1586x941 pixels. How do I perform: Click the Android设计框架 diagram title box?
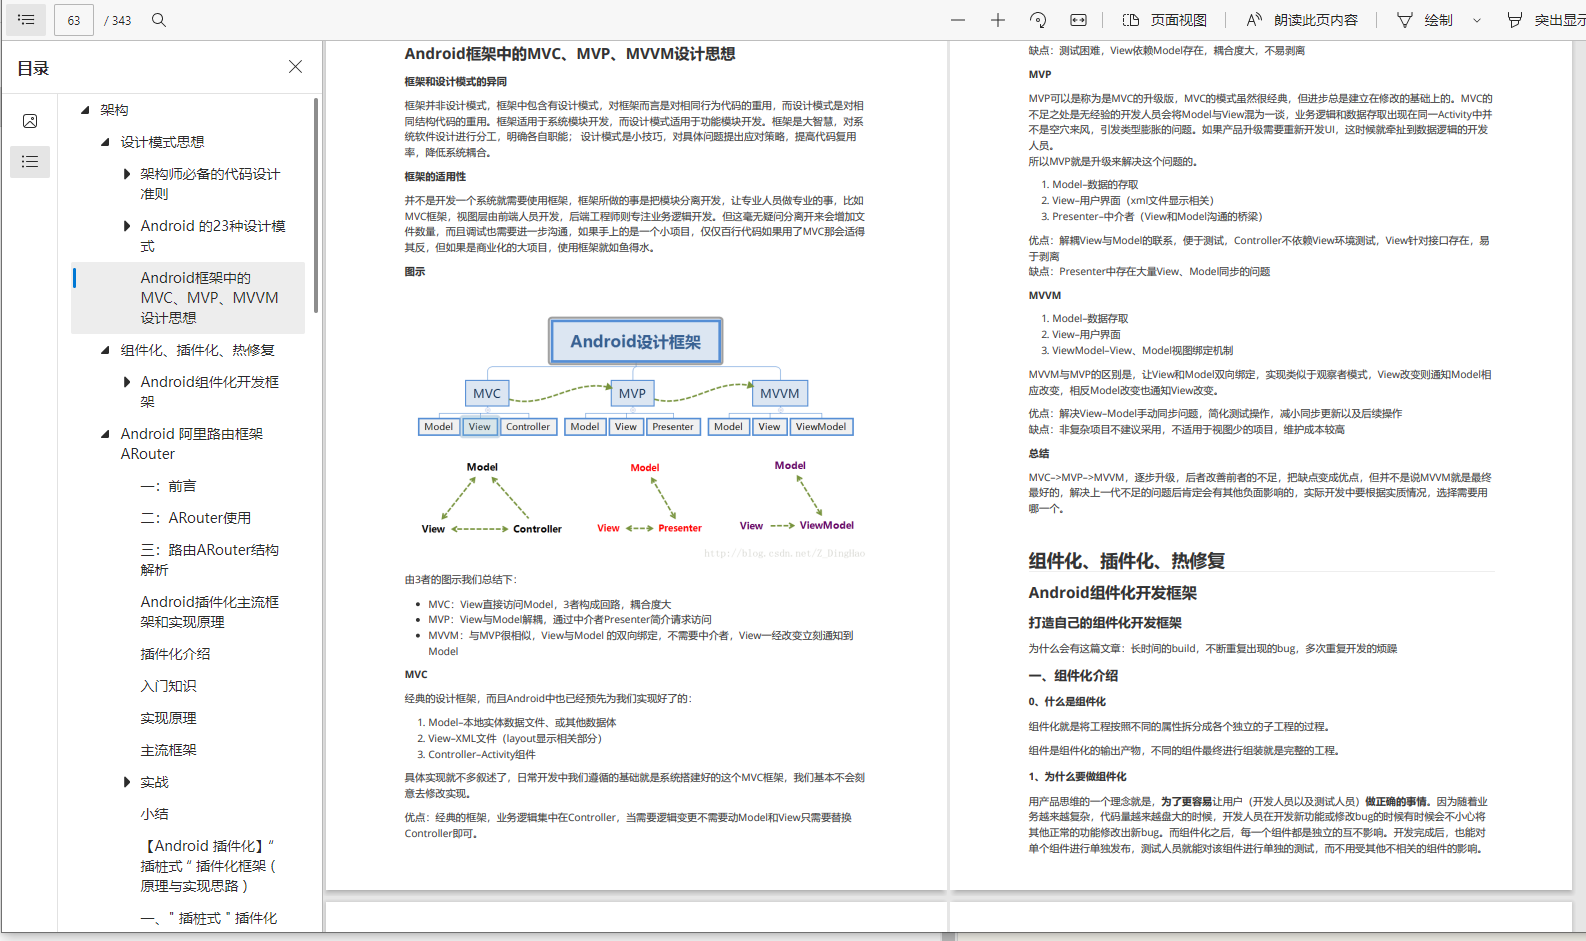pos(636,342)
